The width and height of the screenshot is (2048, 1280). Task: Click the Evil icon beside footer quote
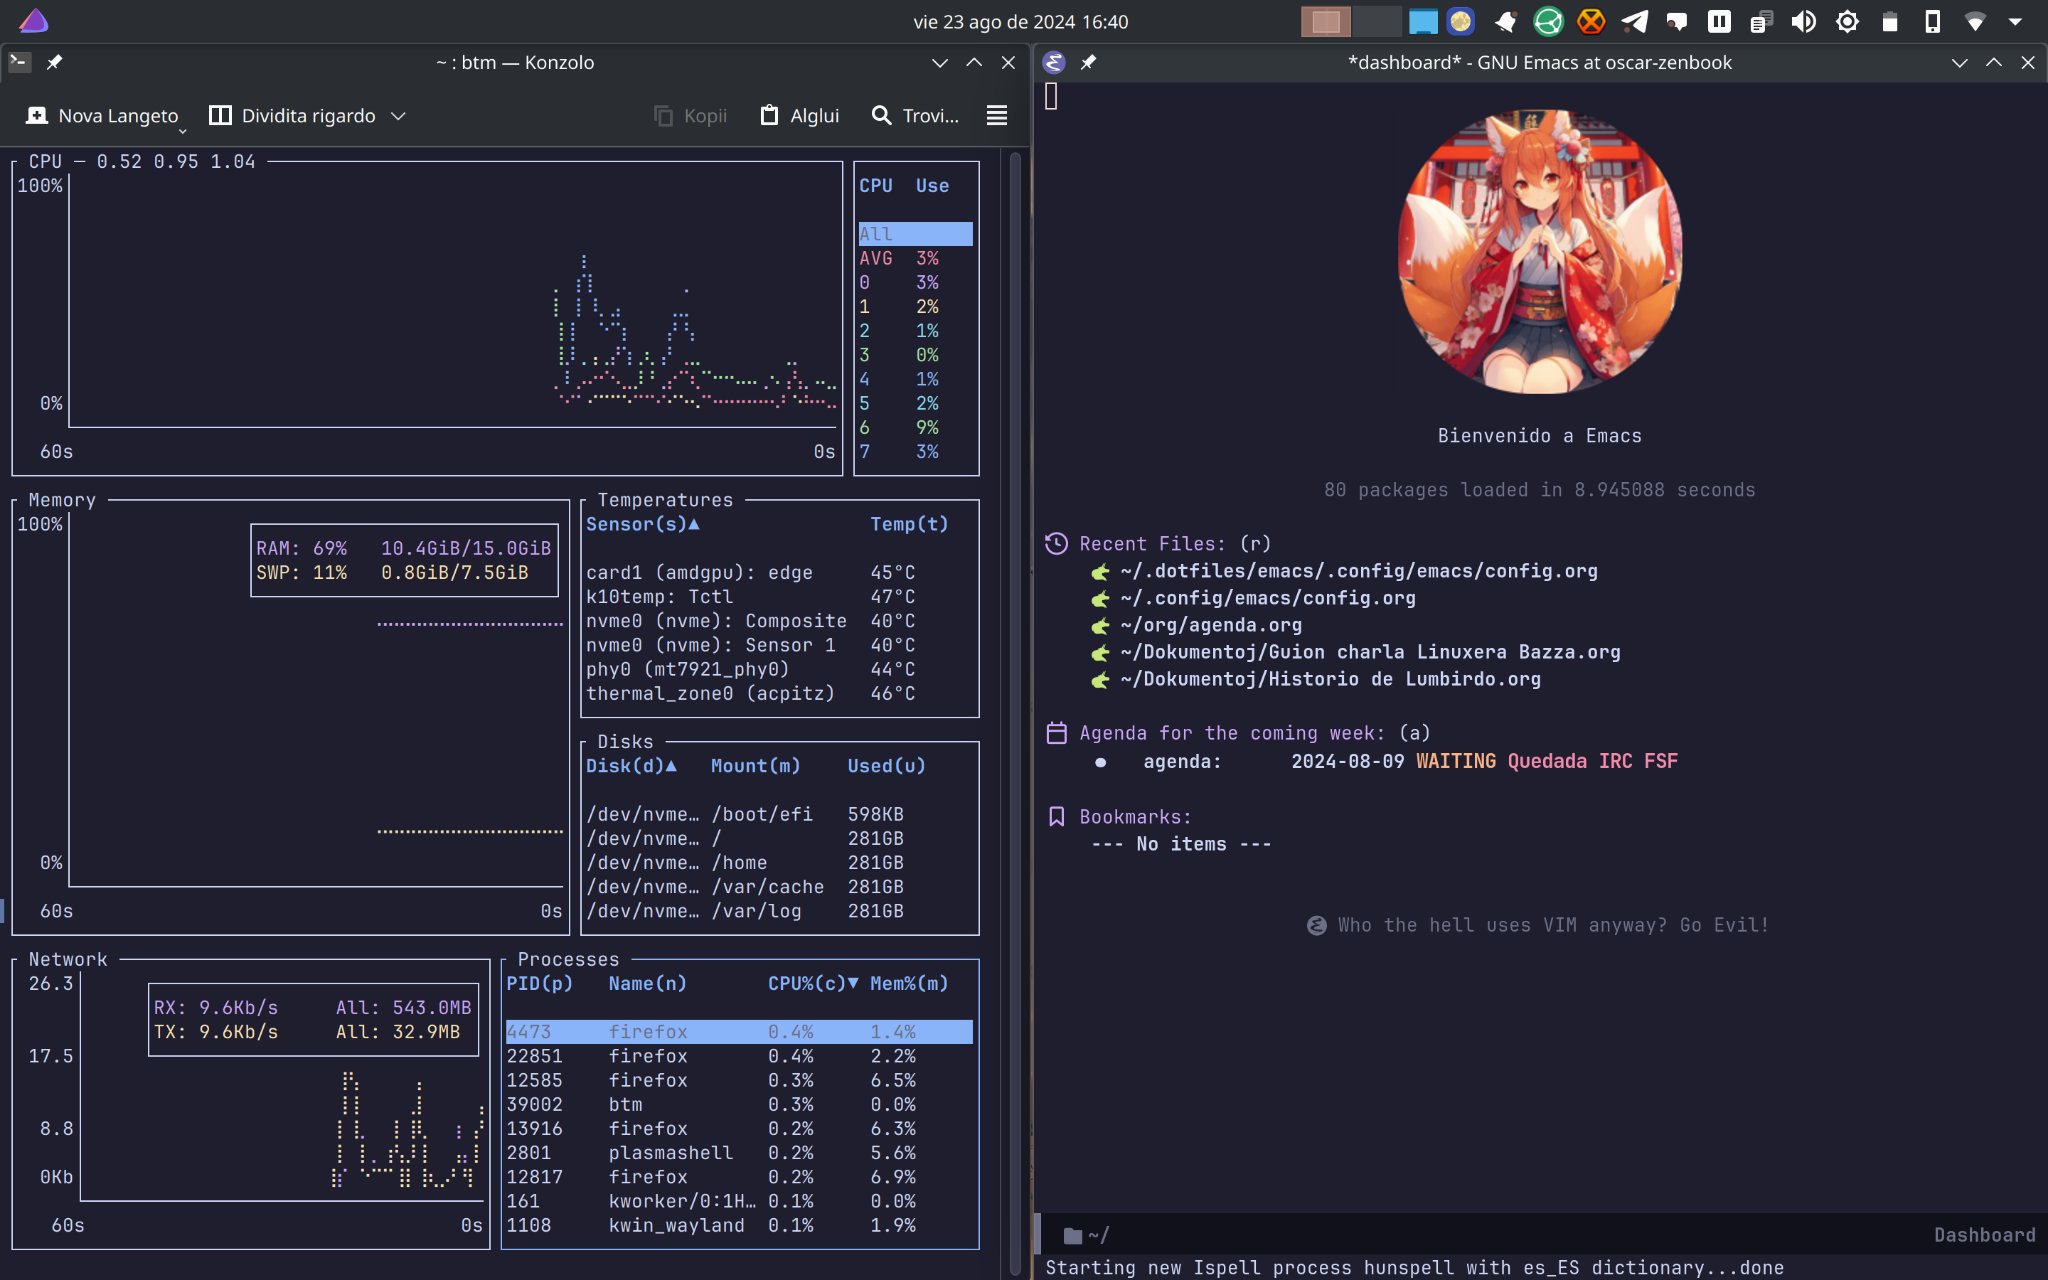pyautogui.click(x=1317, y=926)
